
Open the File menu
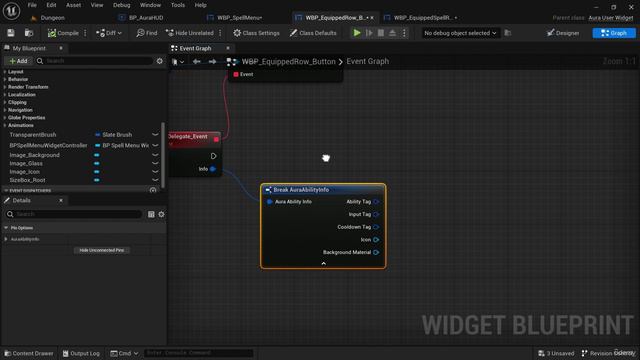32,5
